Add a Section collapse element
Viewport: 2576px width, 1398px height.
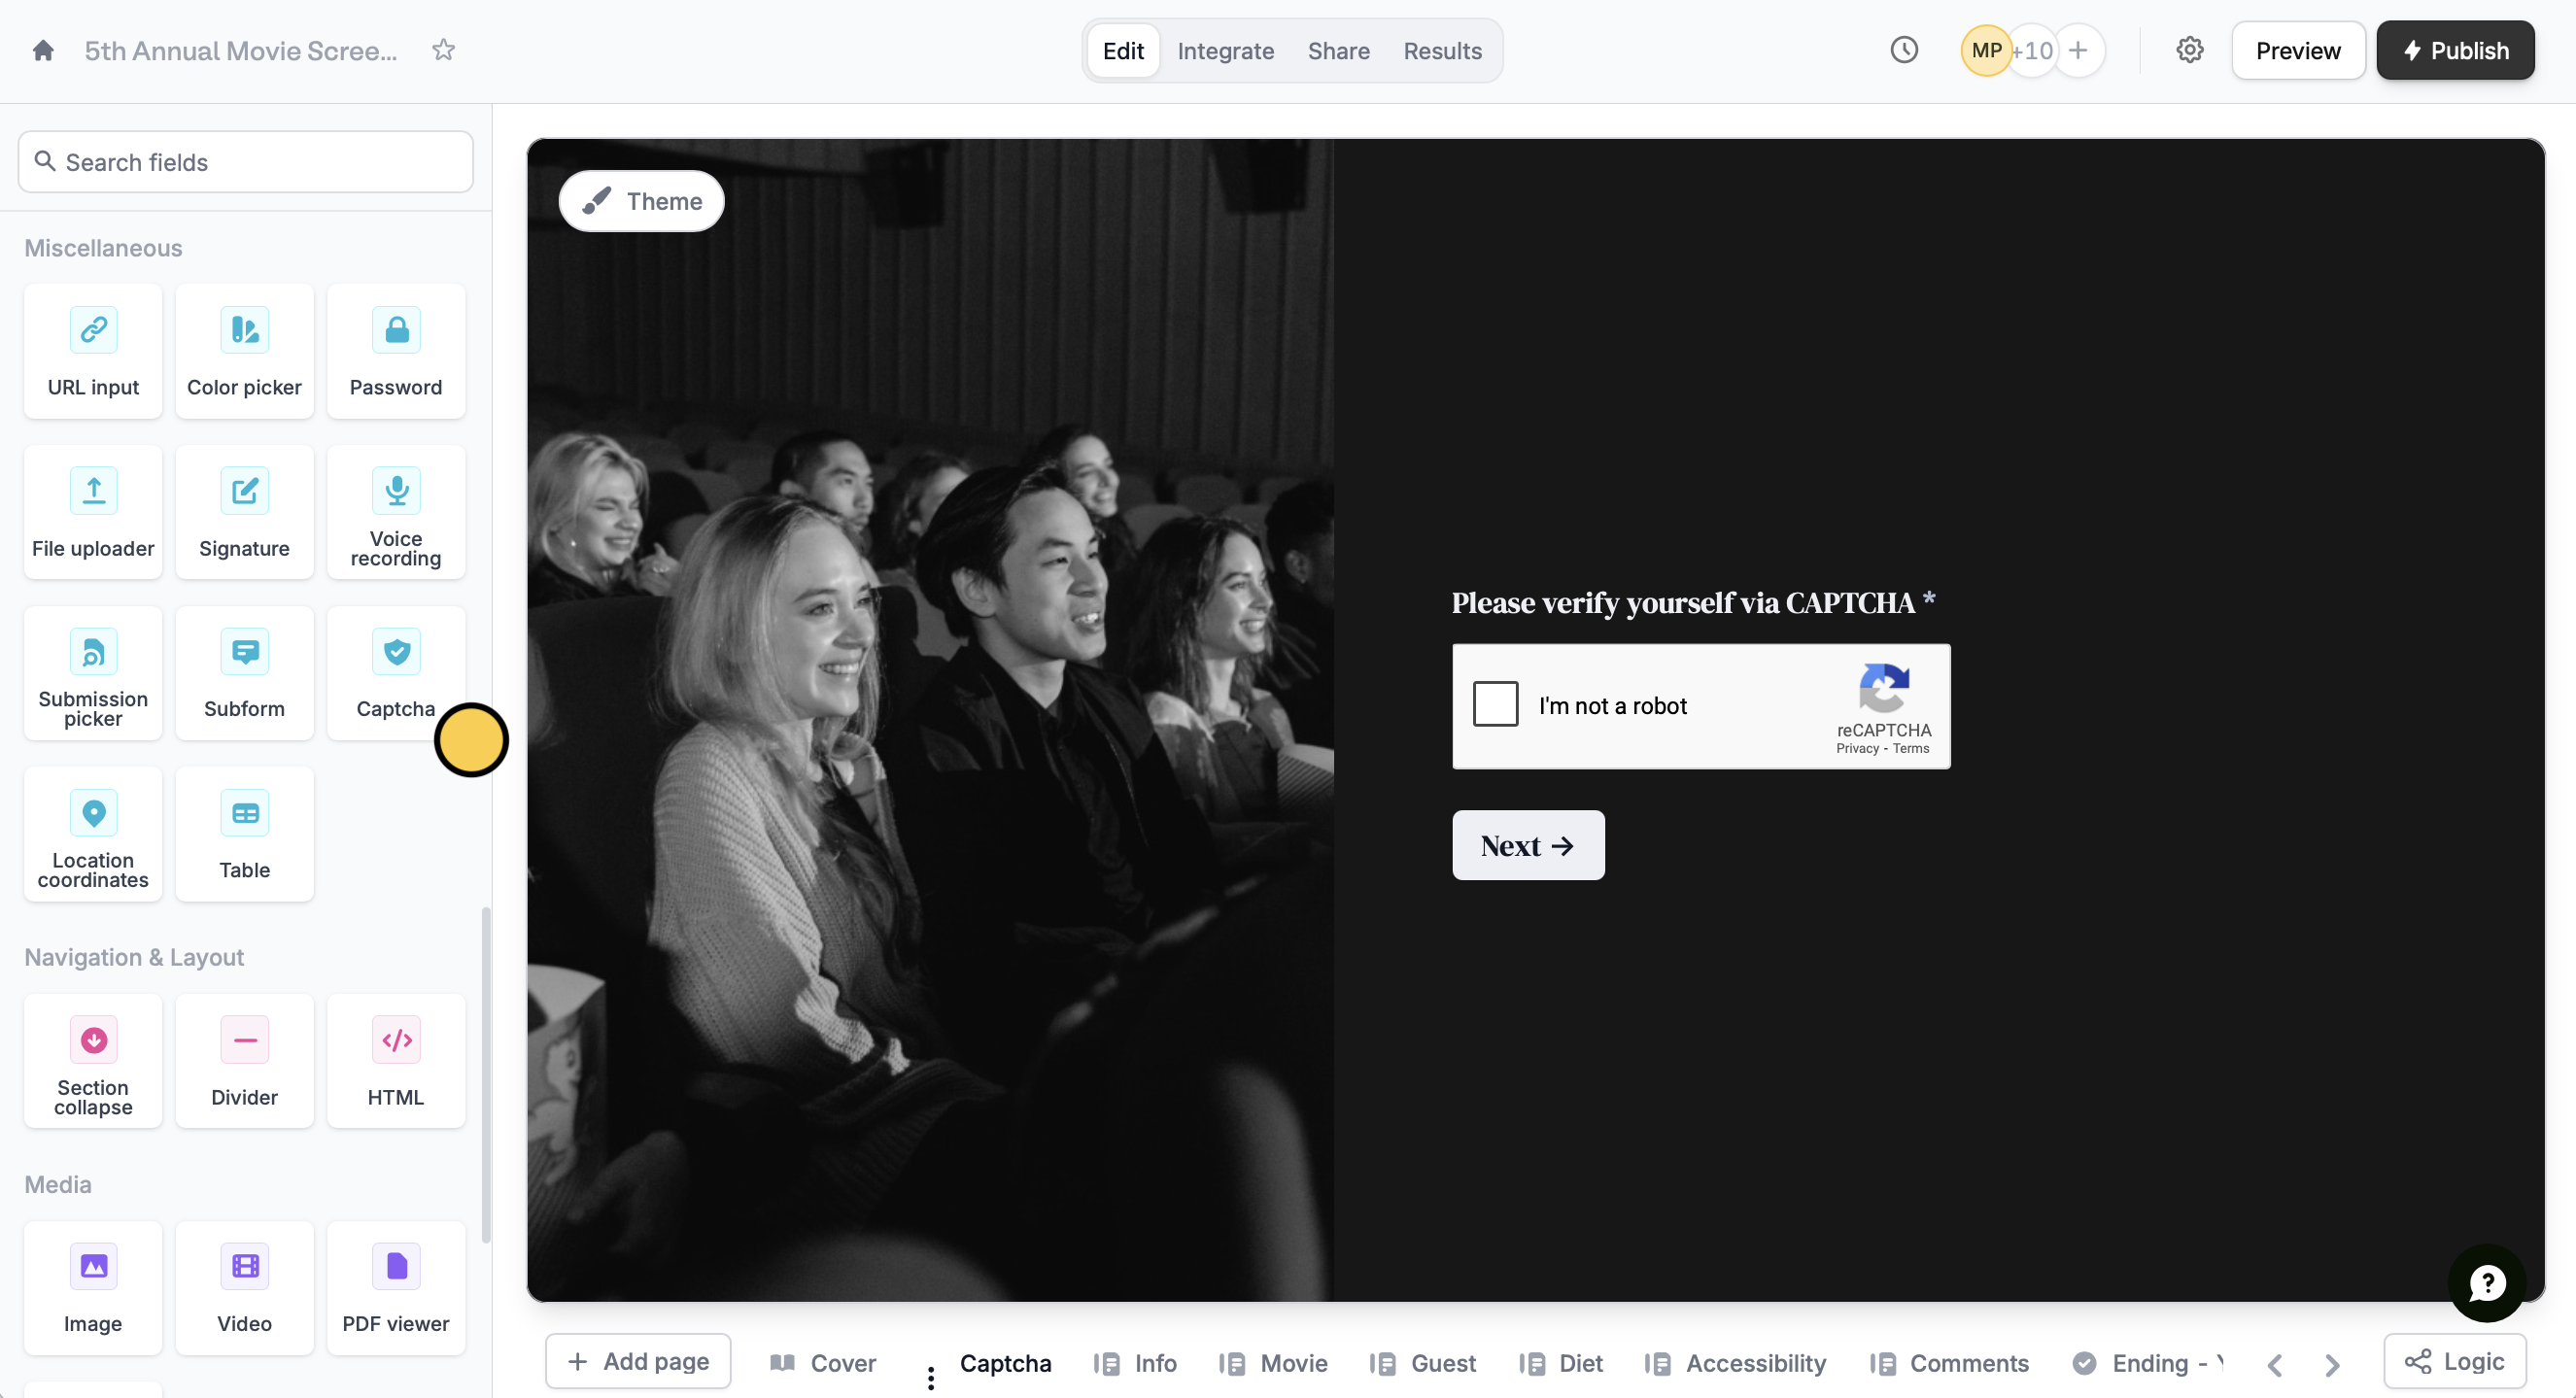pos(93,1061)
